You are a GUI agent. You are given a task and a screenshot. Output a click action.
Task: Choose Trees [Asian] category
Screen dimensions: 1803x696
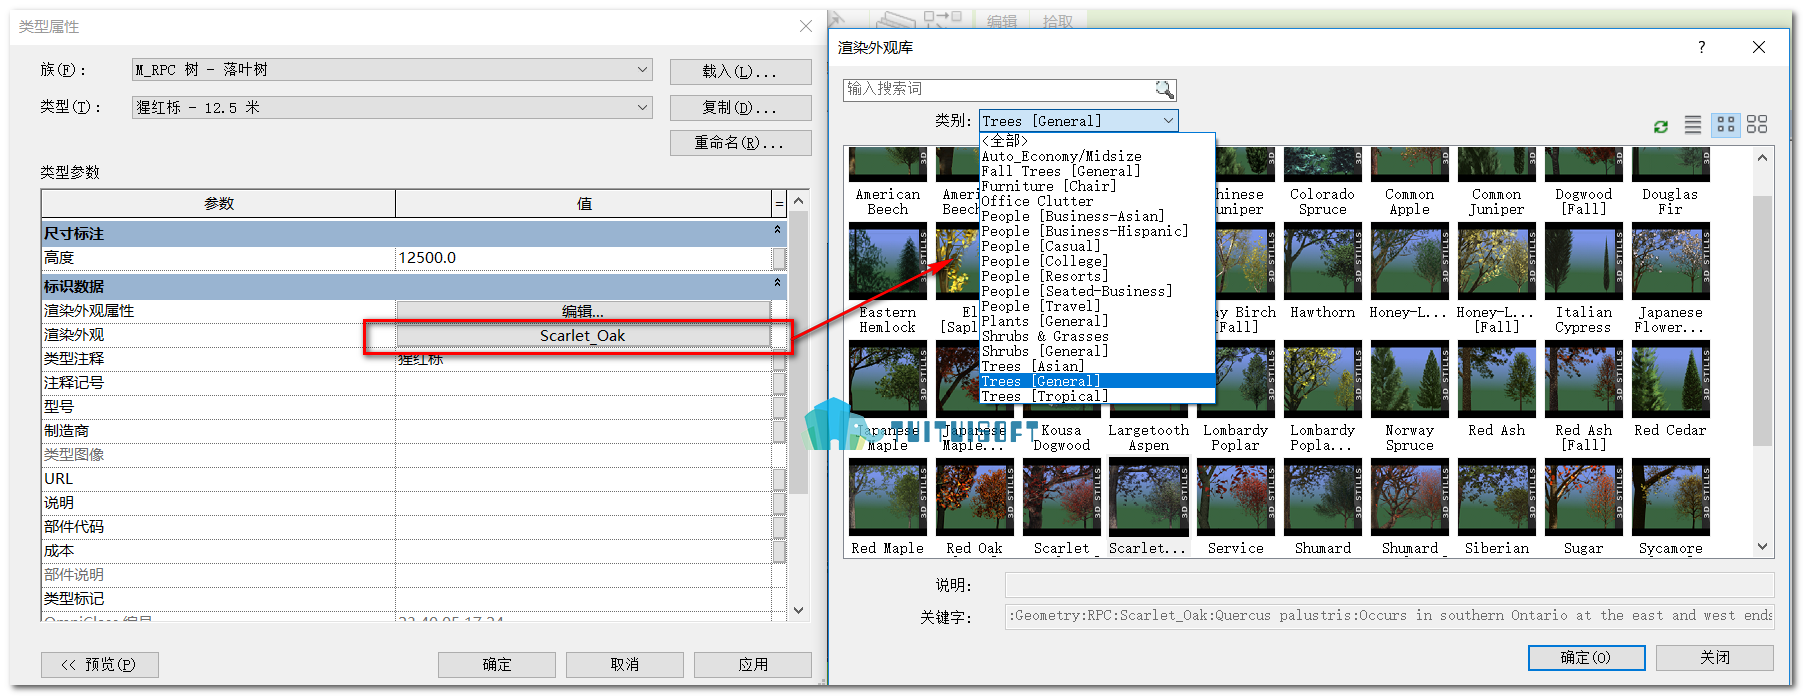coord(1097,366)
